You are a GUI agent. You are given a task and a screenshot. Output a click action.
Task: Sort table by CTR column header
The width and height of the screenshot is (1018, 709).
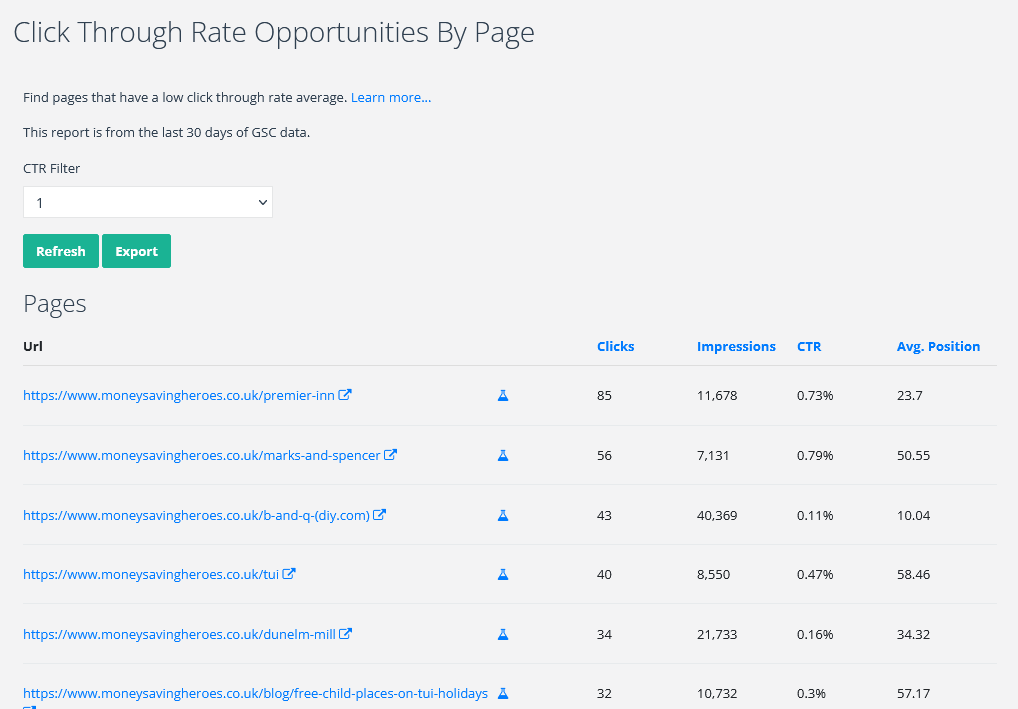[809, 347]
